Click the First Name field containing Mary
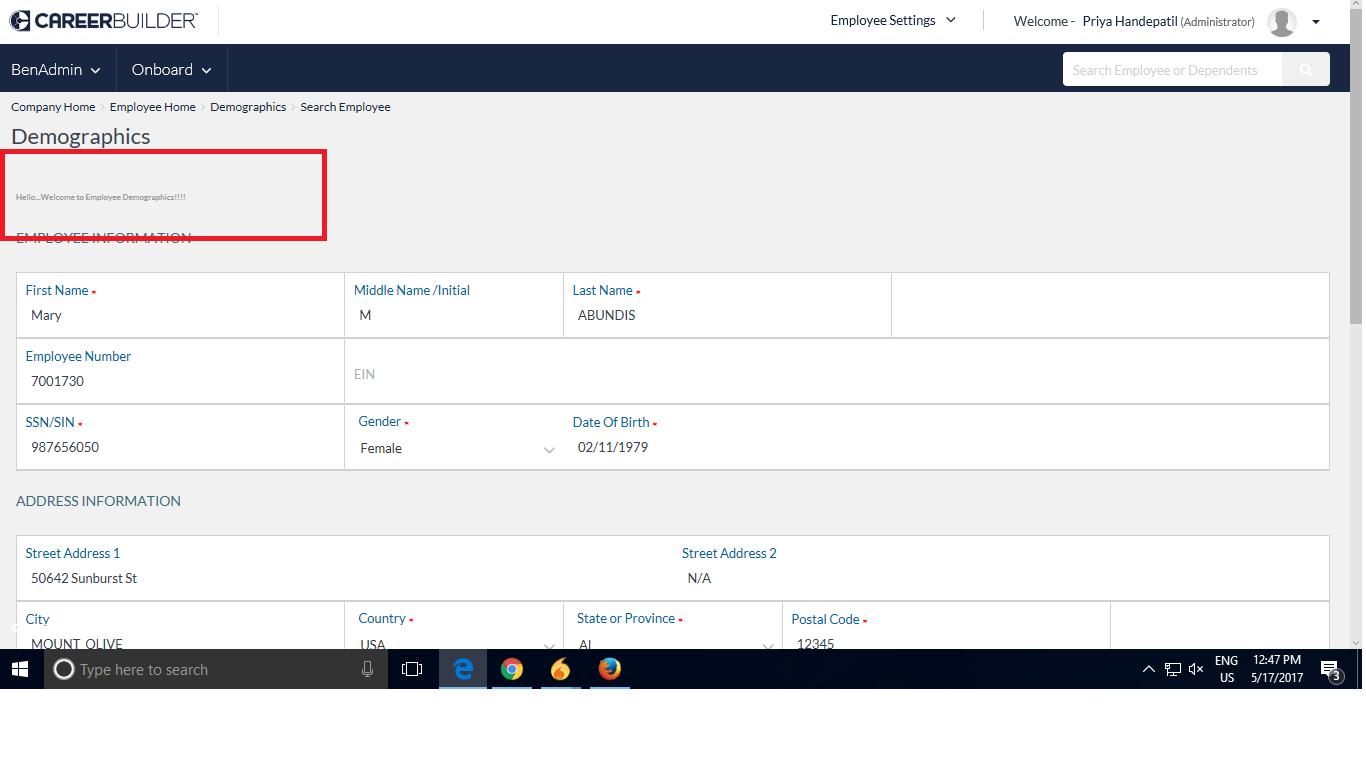 pos(180,316)
